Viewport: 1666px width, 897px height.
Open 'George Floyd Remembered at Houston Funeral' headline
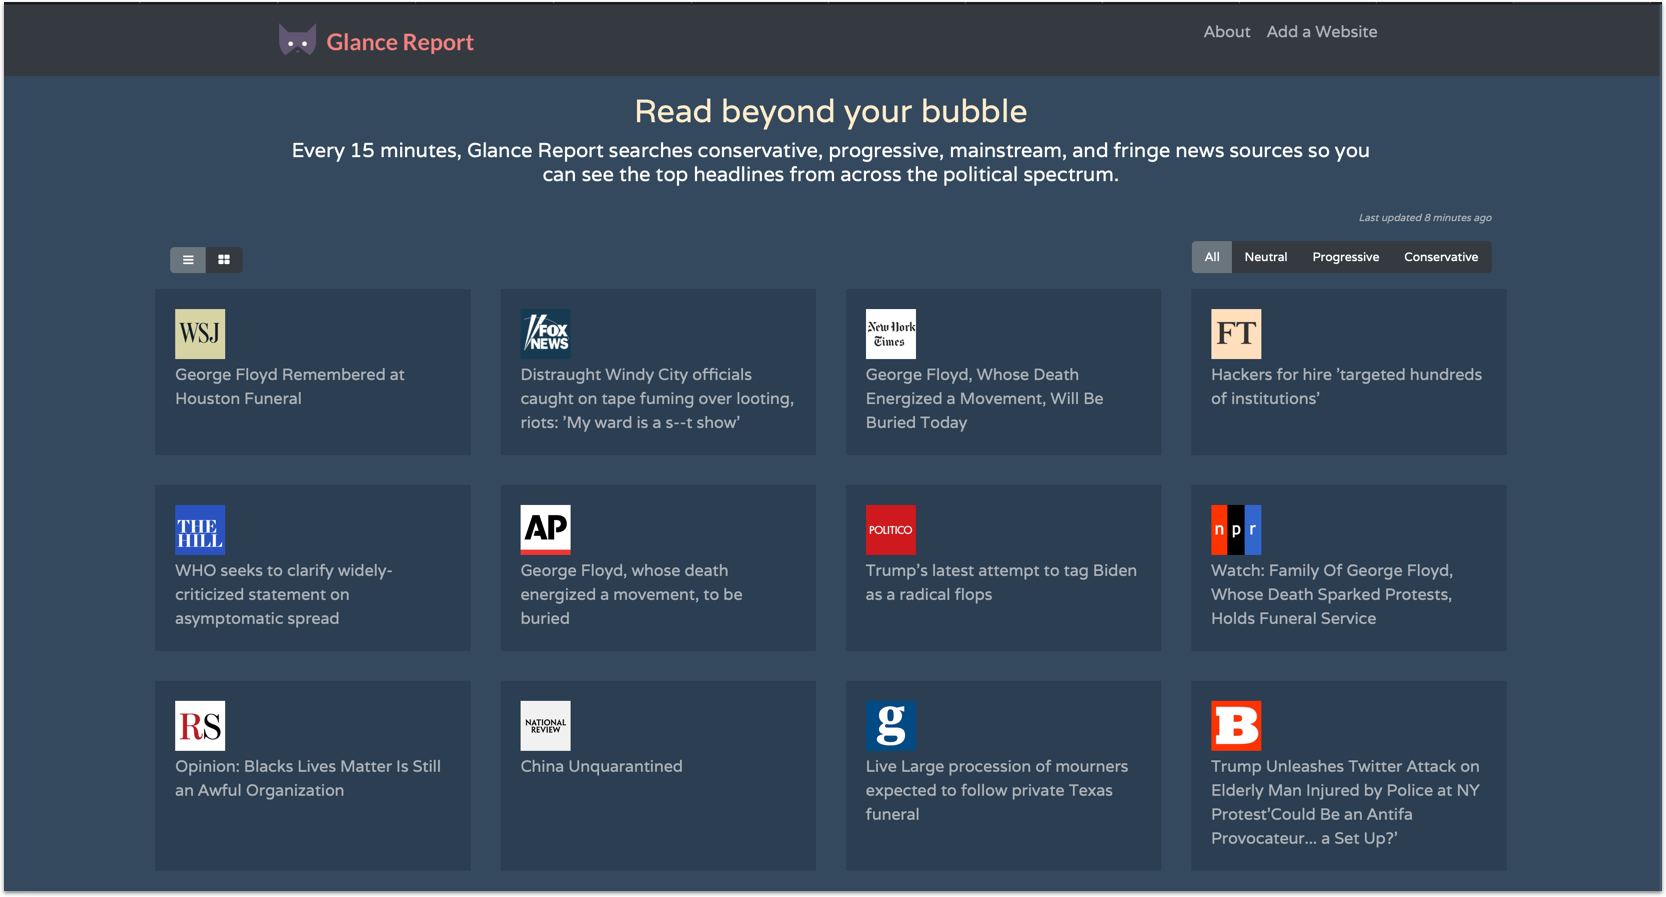pos(290,386)
